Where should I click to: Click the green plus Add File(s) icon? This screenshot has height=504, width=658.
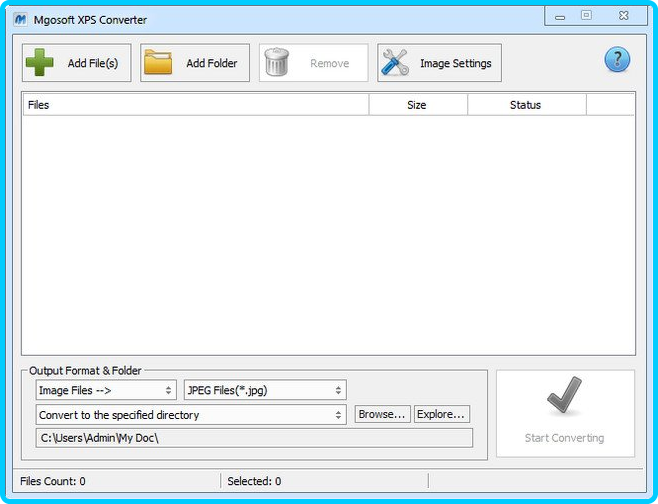click(x=40, y=63)
